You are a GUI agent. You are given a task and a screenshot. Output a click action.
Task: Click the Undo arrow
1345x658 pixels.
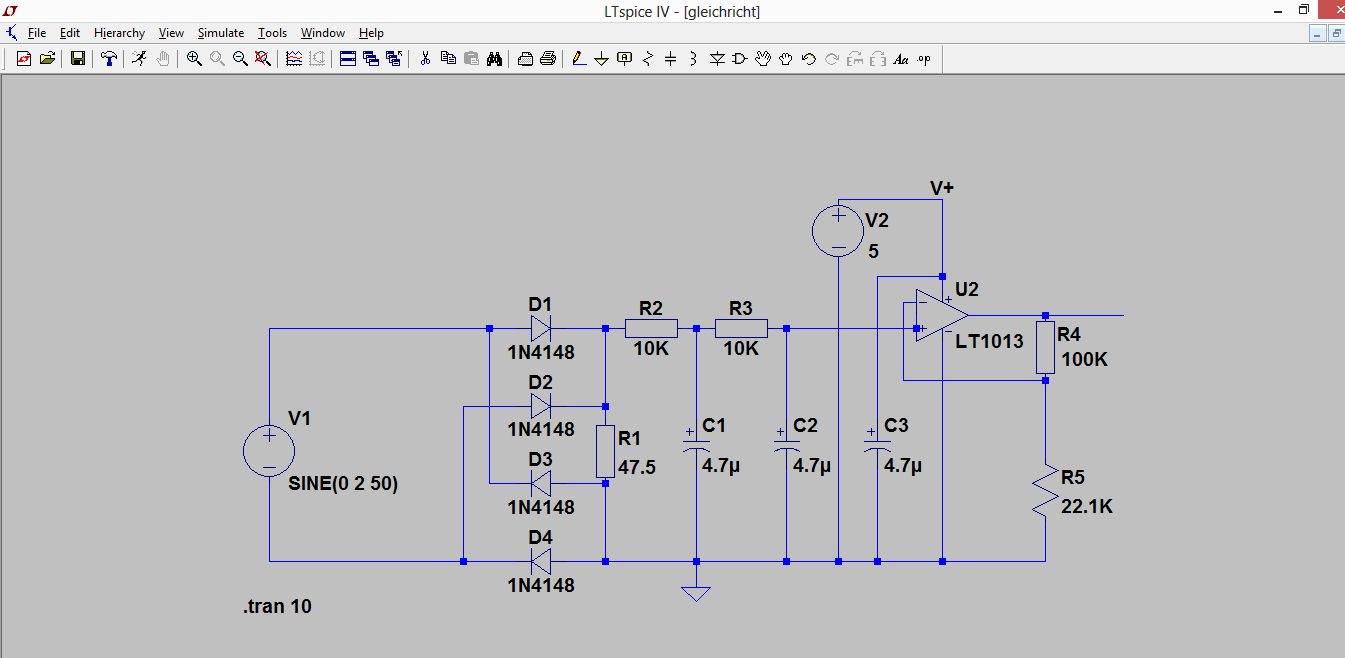coord(809,59)
